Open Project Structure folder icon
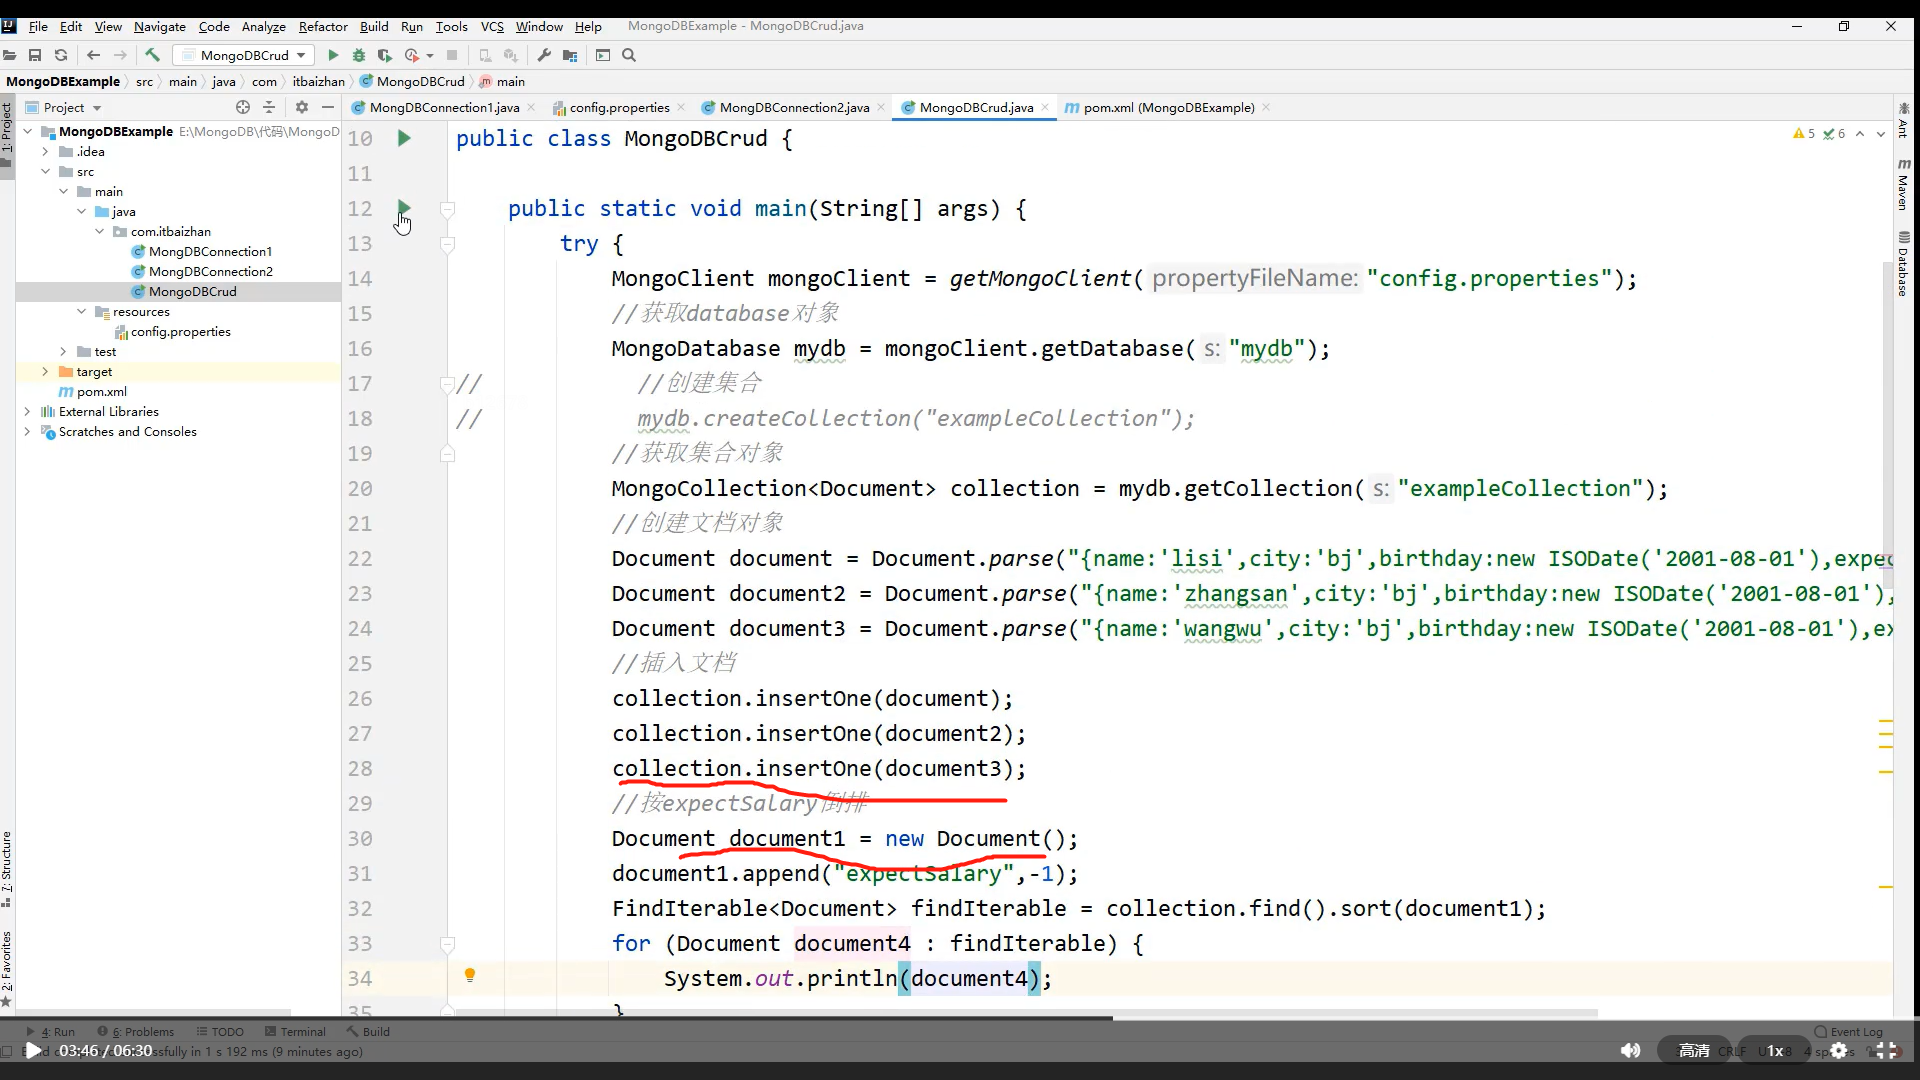 click(570, 55)
